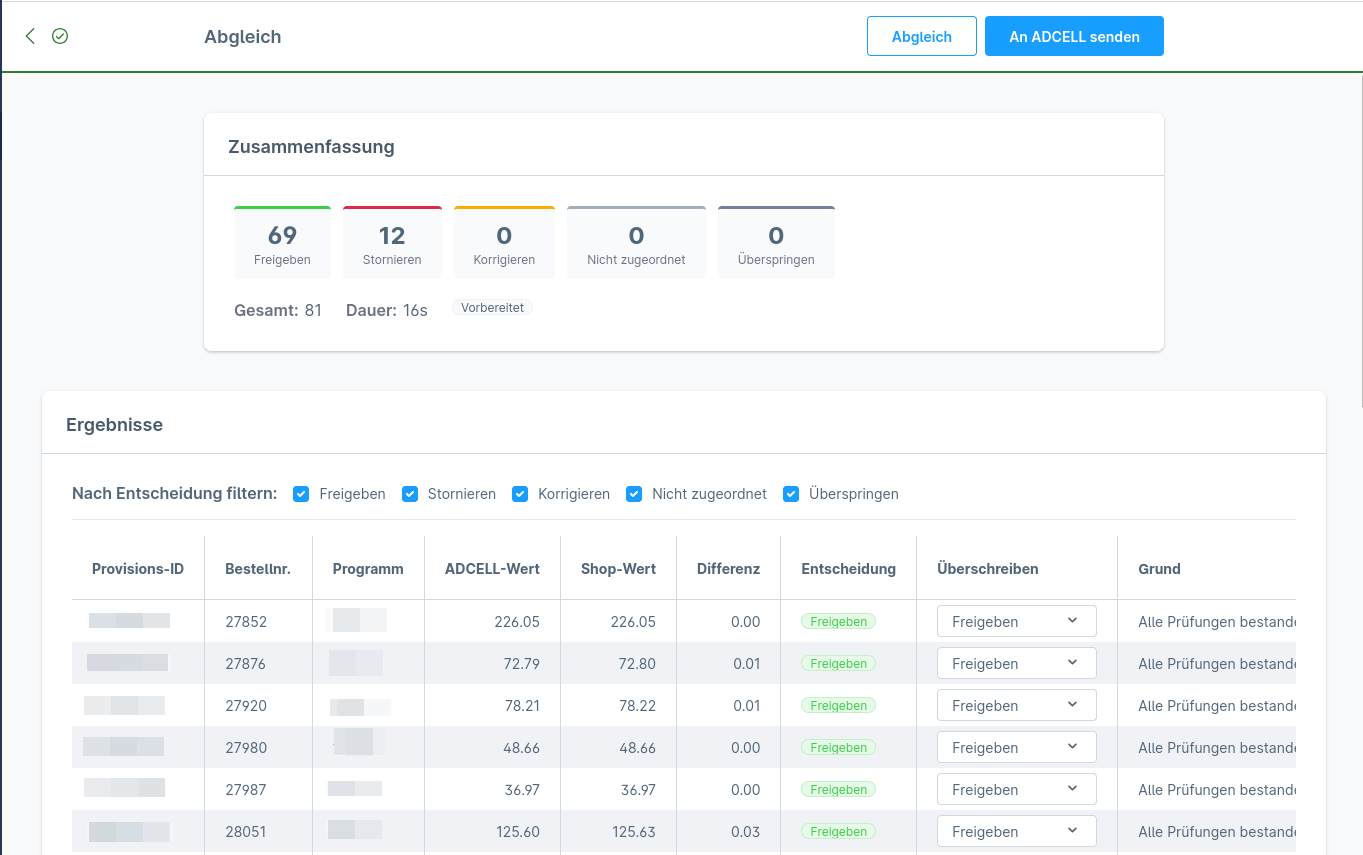
Task: Select the 12 Stornieren summary card
Action: click(x=392, y=242)
